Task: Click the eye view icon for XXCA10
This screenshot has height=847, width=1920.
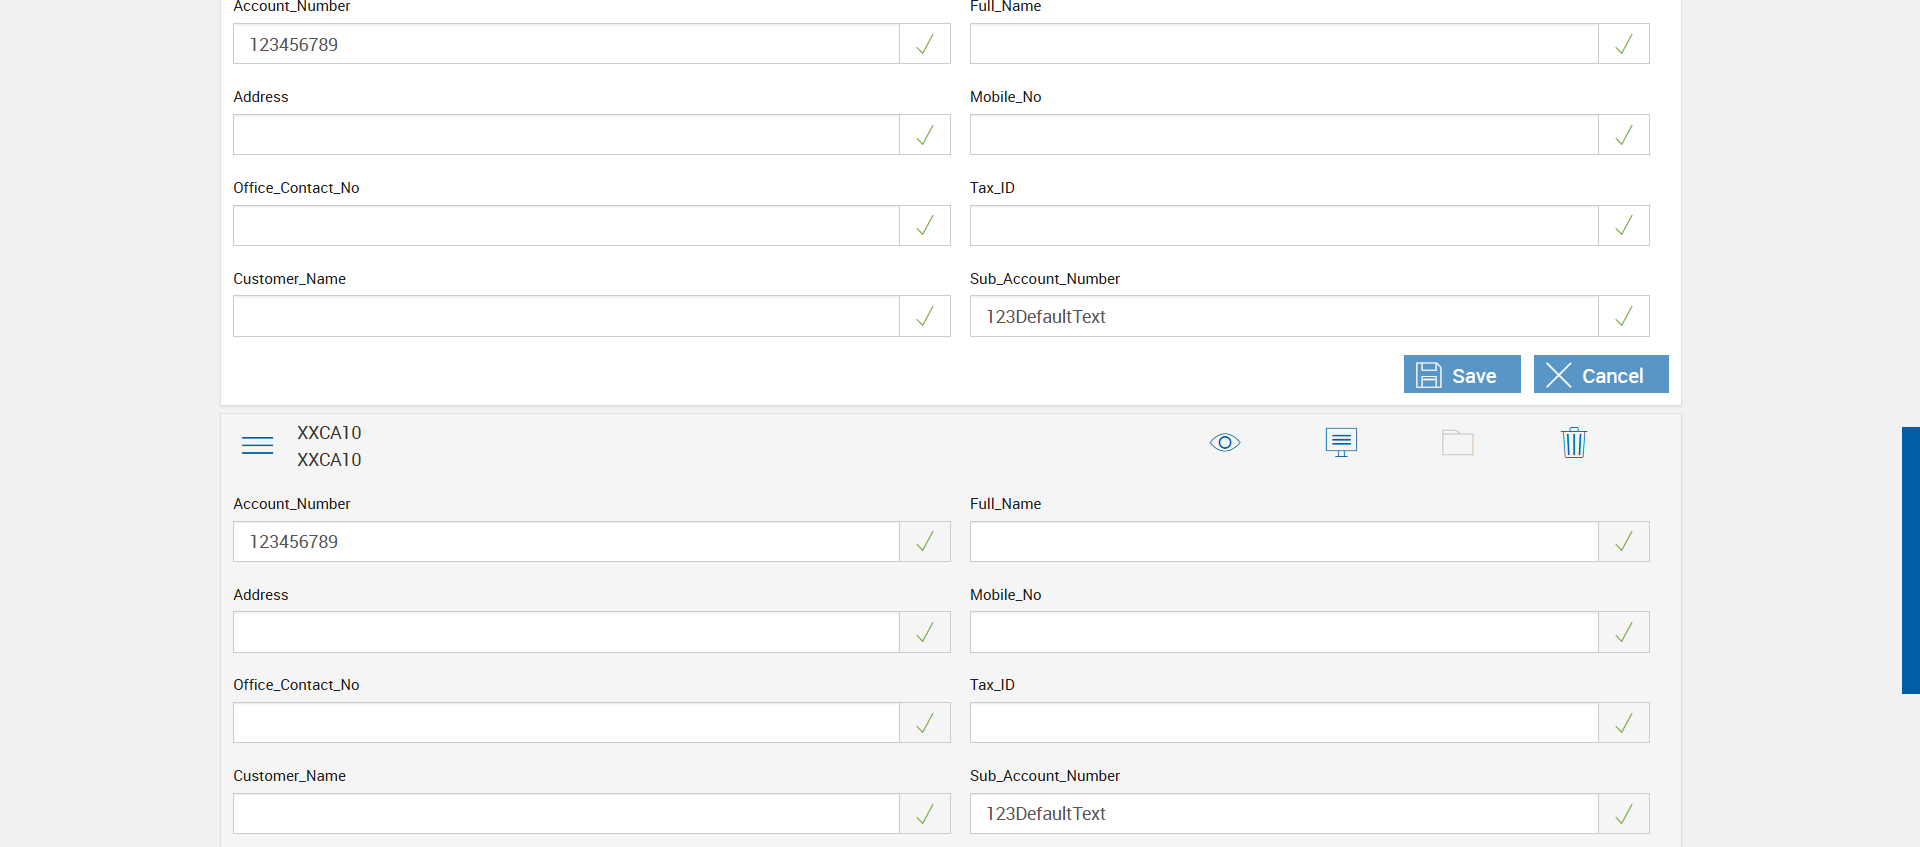Action: click(1224, 442)
